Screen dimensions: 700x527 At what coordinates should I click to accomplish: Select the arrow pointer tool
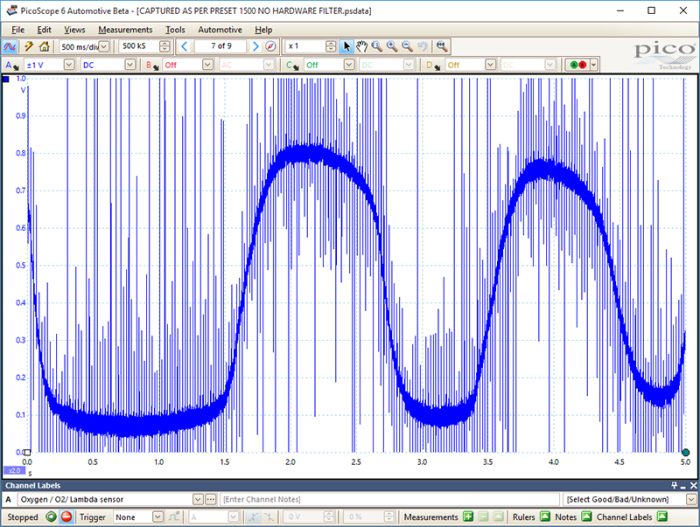point(346,46)
